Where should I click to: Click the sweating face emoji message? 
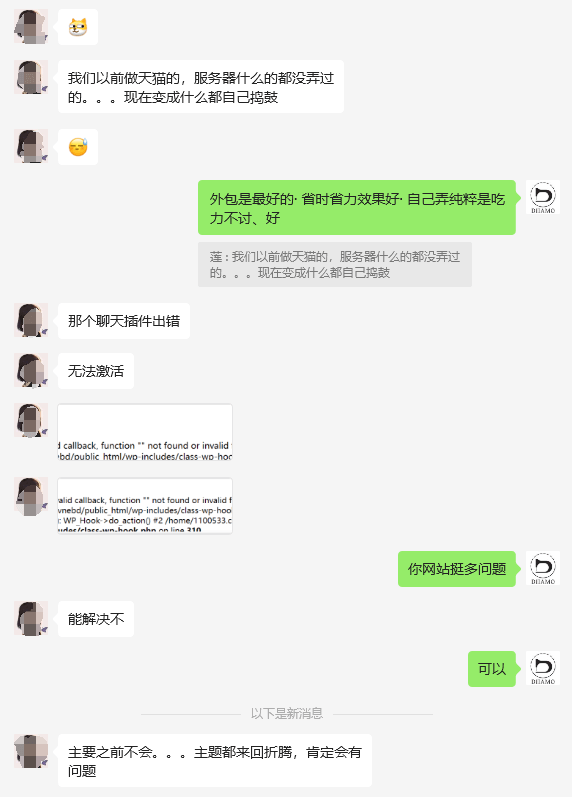[x=78, y=147]
